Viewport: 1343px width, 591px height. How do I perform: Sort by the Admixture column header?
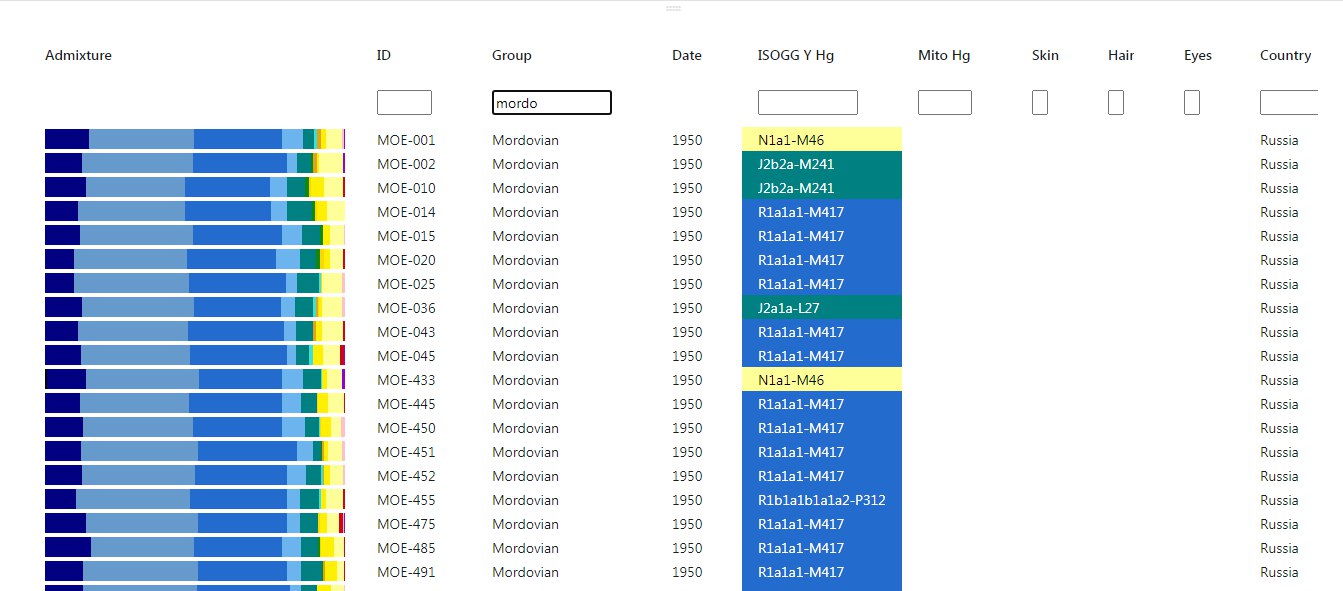tap(78, 56)
